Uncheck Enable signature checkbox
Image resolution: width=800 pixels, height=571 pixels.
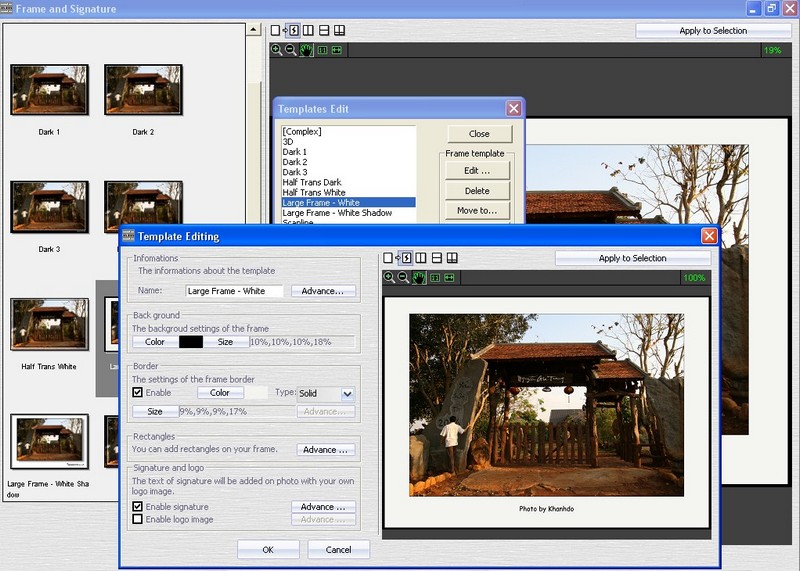pos(138,507)
